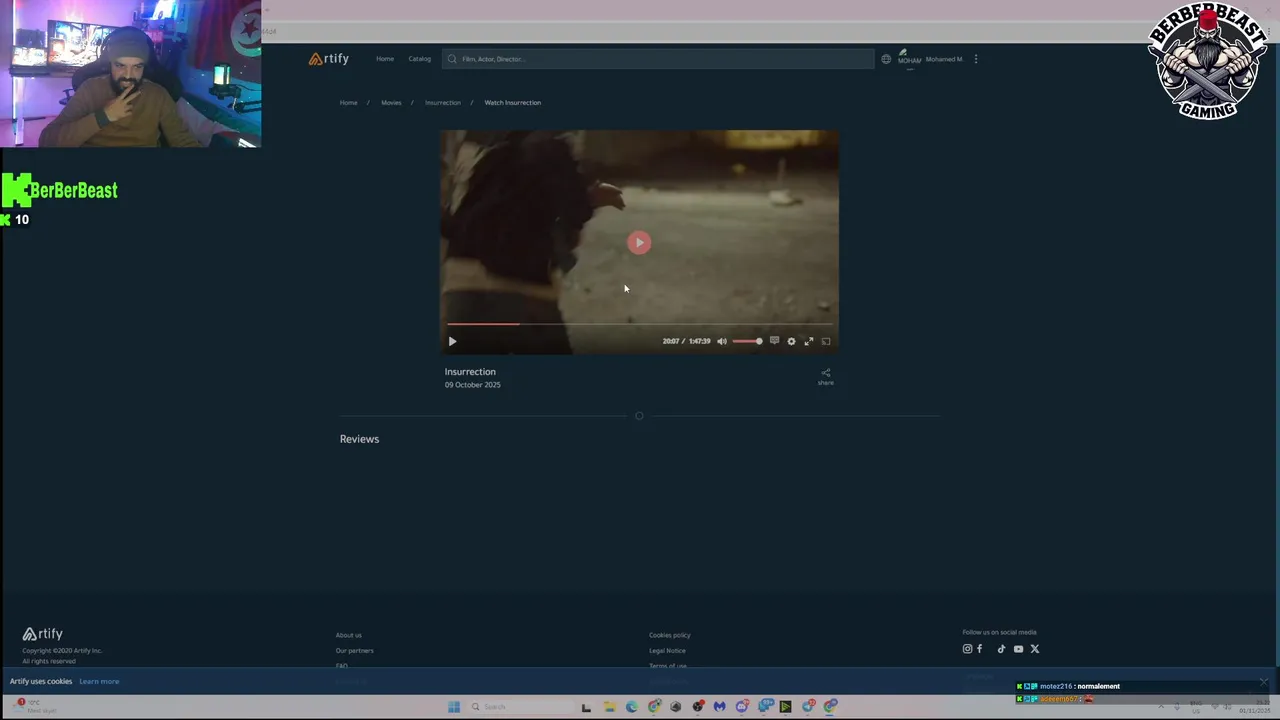This screenshot has width=1280, height=720.
Task: Click the Artify logo in header
Action: pos(329,59)
